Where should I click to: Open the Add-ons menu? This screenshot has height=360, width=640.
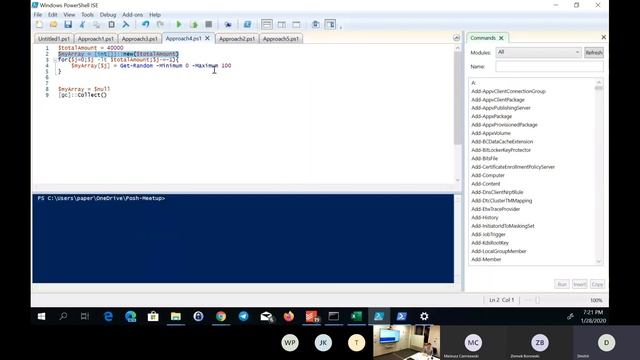point(133,15)
